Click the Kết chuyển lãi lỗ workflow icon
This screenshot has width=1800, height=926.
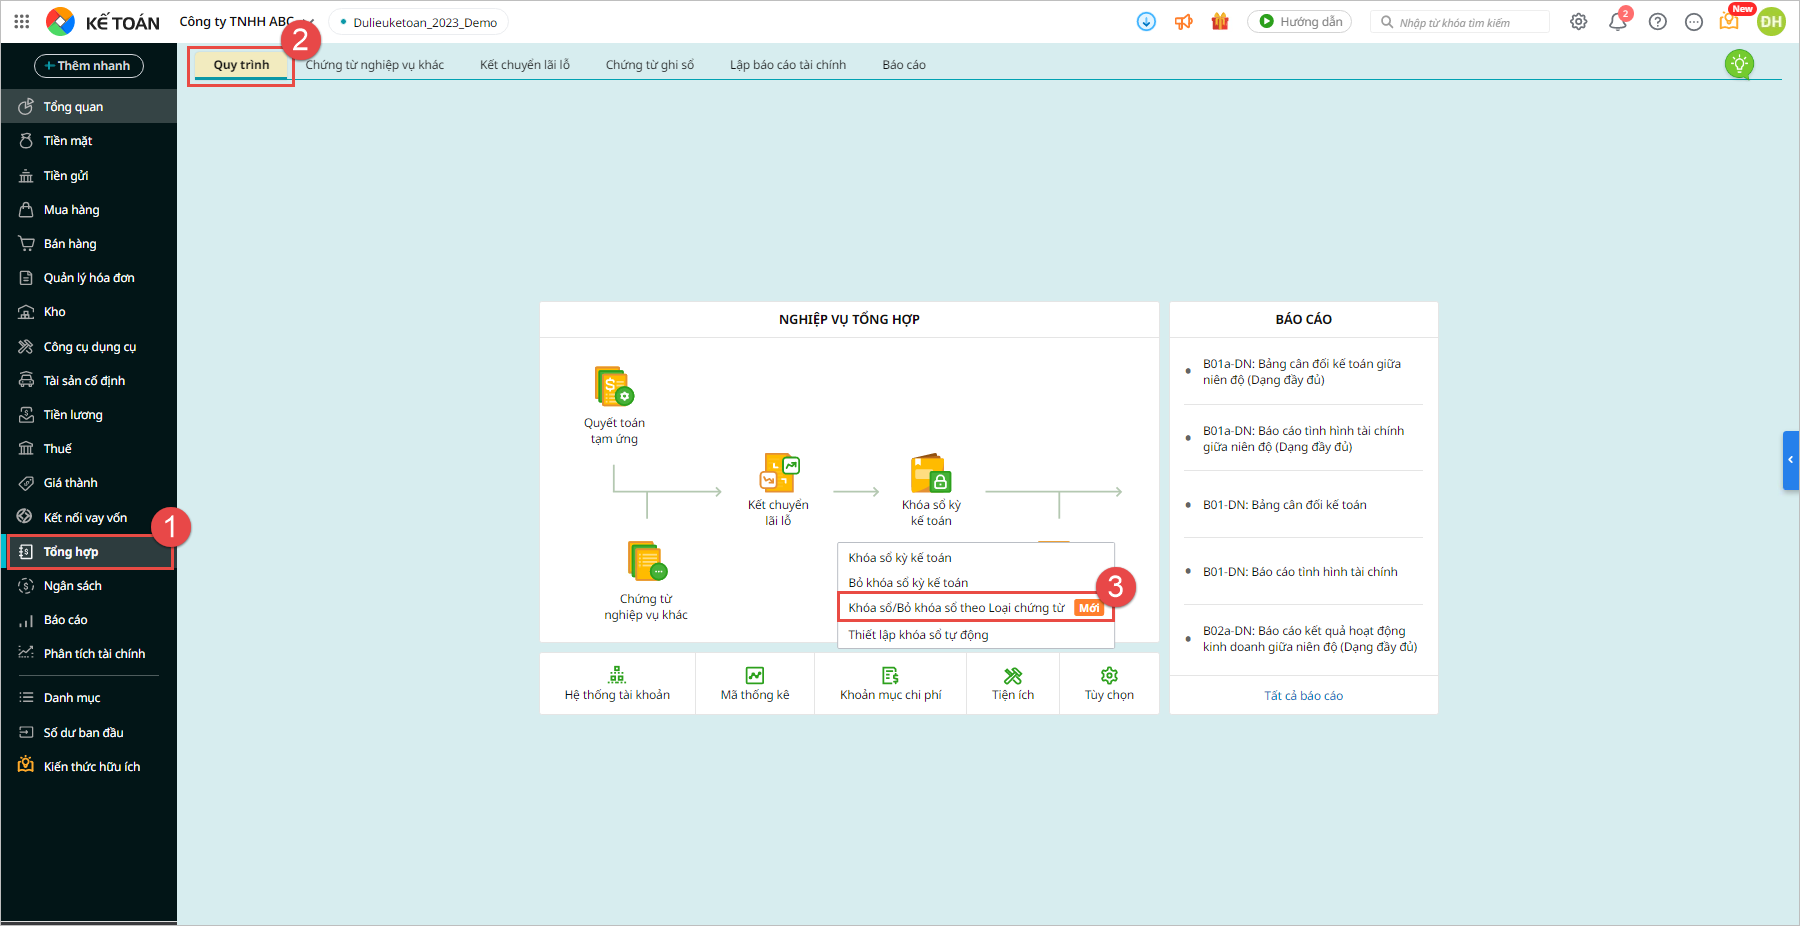(x=780, y=472)
